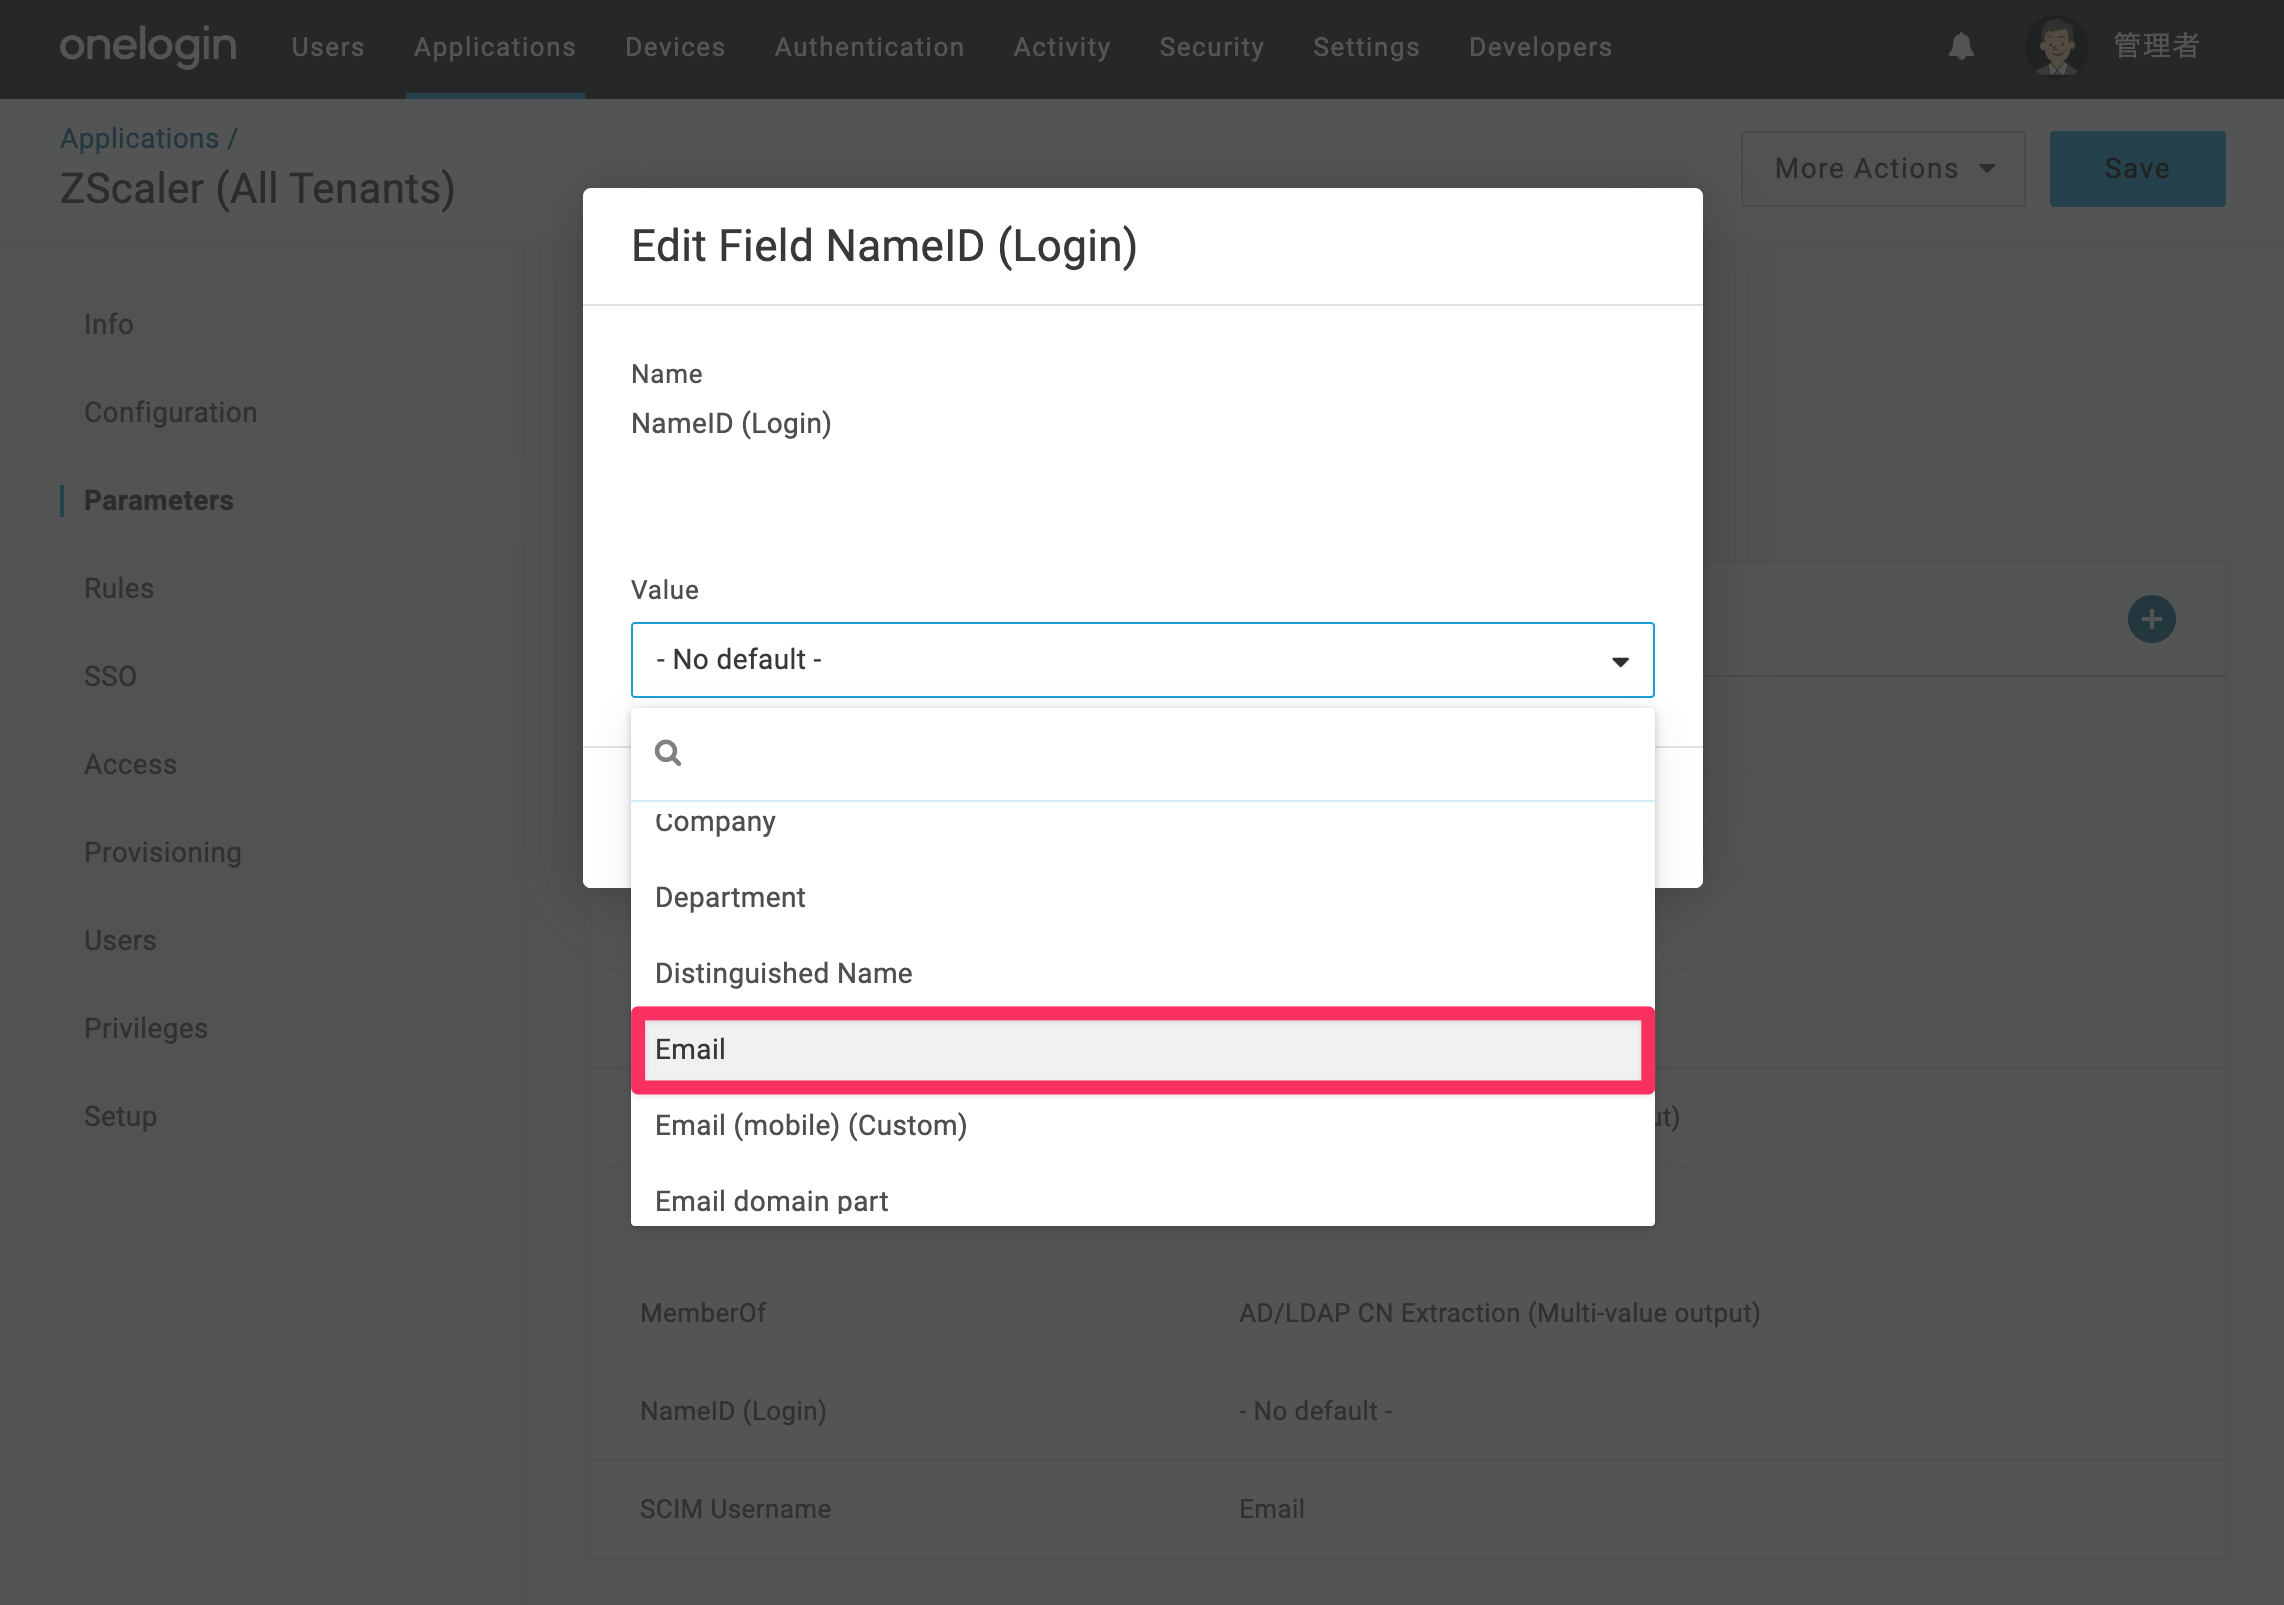The image size is (2284, 1605).
Task: Open the Provisioning sidebar tab
Action: tap(163, 852)
